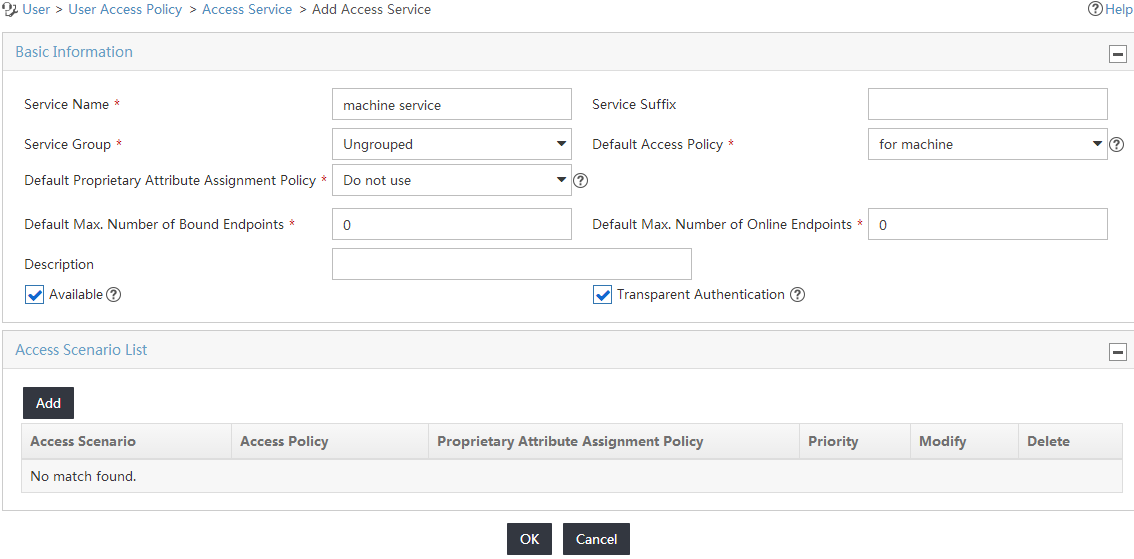Click the user icon in the breadcrumb
This screenshot has height=559, width=1134.
click(9, 10)
